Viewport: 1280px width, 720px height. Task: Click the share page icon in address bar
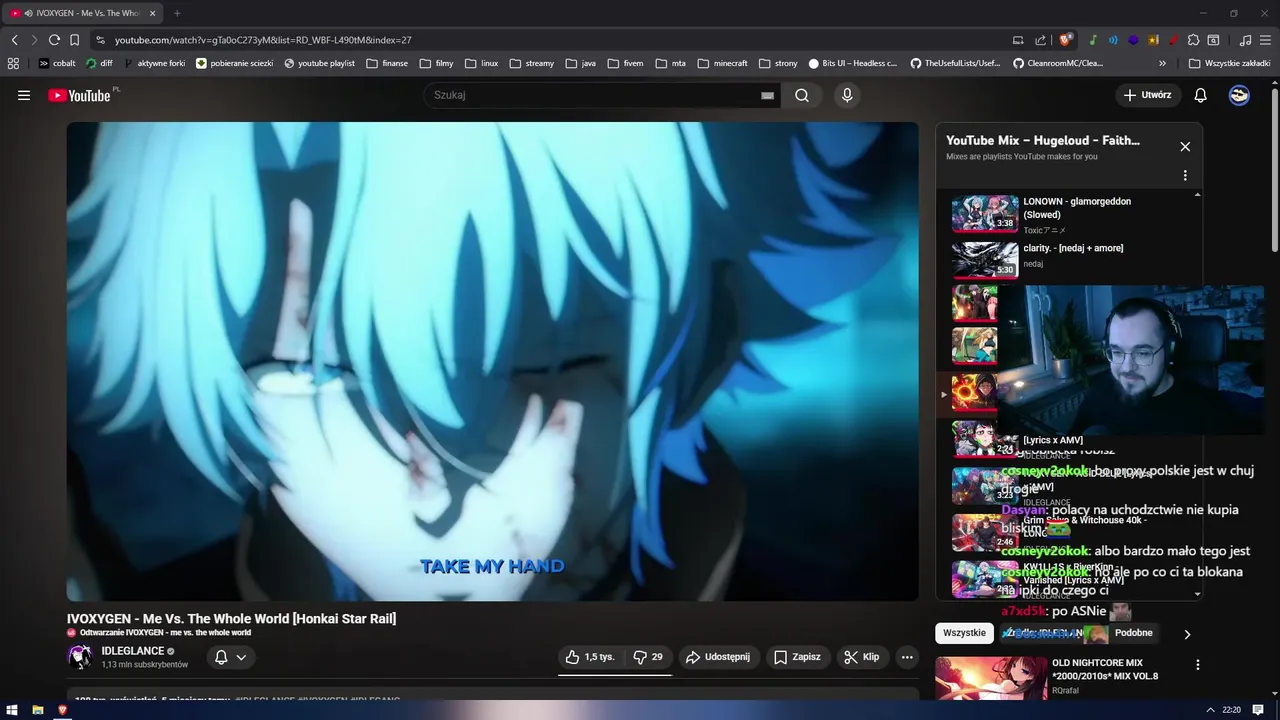pos(1041,40)
